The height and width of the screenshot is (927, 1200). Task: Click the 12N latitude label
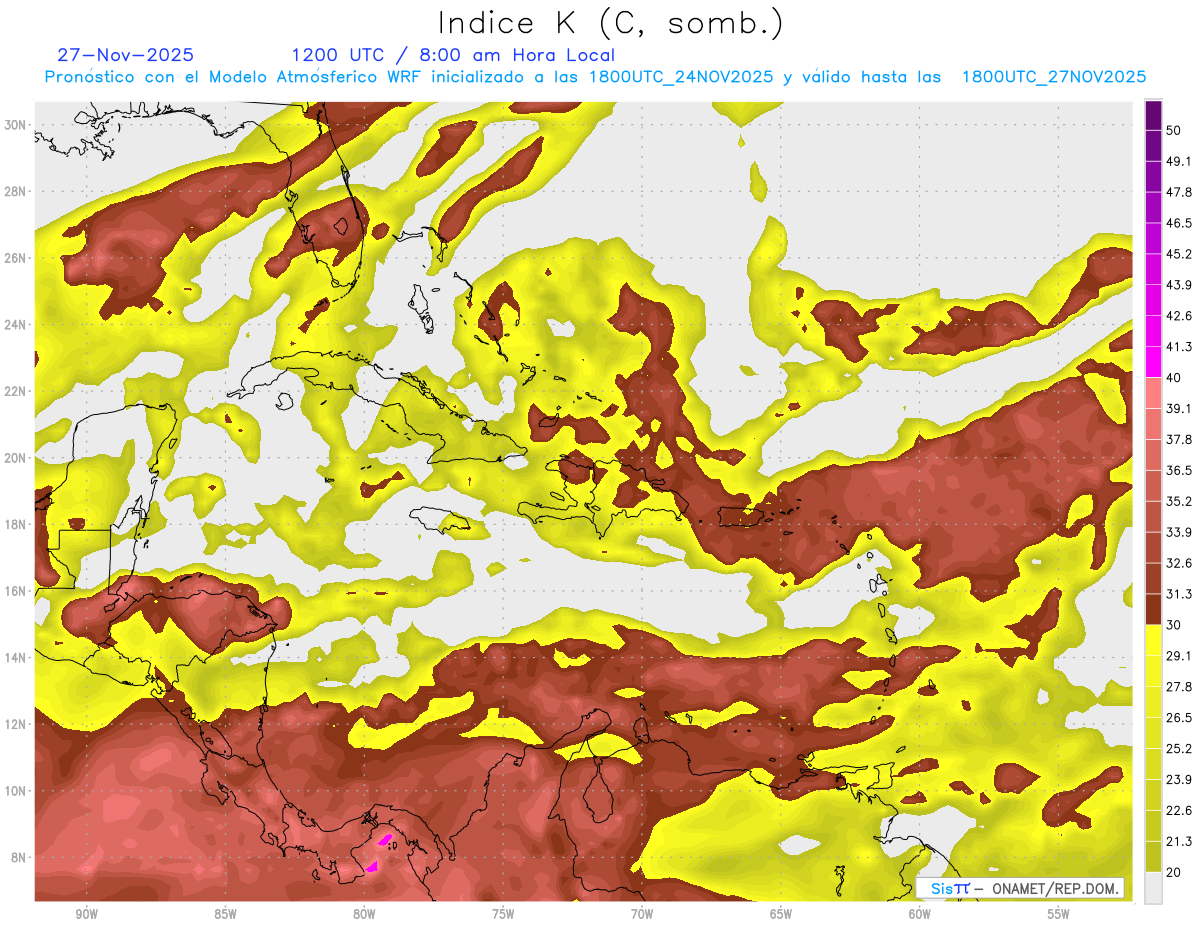click(x=15, y=724)
